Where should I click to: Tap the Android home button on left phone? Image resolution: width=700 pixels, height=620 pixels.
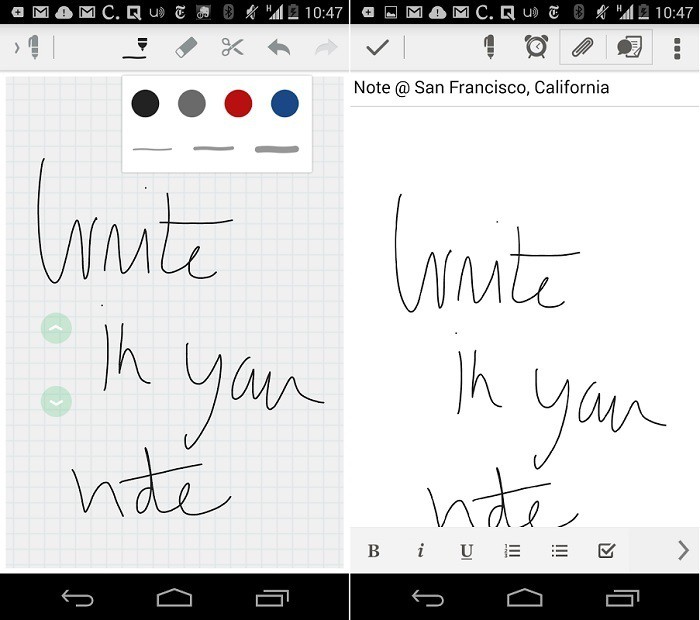click(x=175, y=598)
